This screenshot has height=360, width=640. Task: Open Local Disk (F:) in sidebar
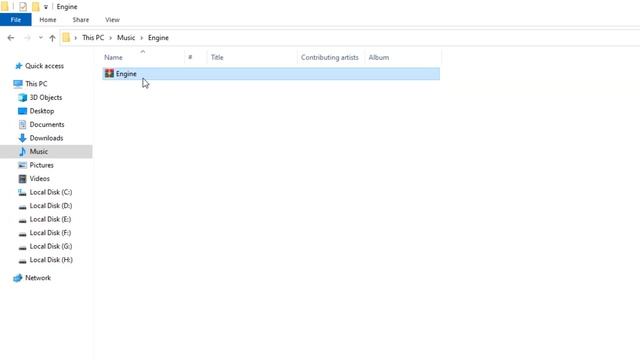tap(50, 232)
